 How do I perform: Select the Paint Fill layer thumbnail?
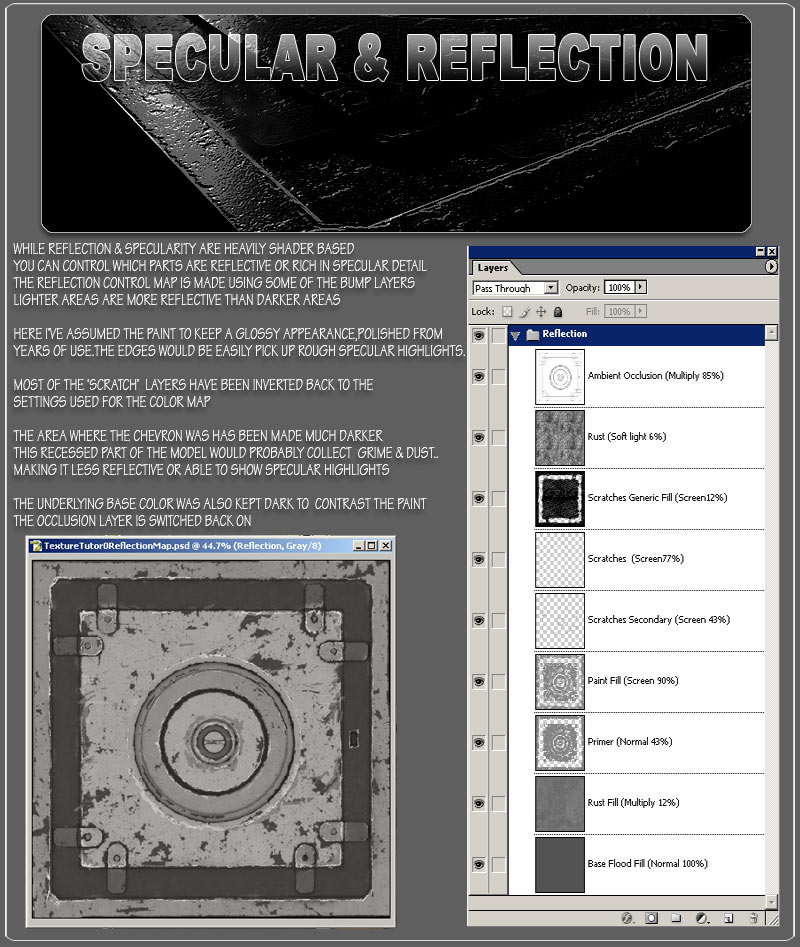click(560, 682)
